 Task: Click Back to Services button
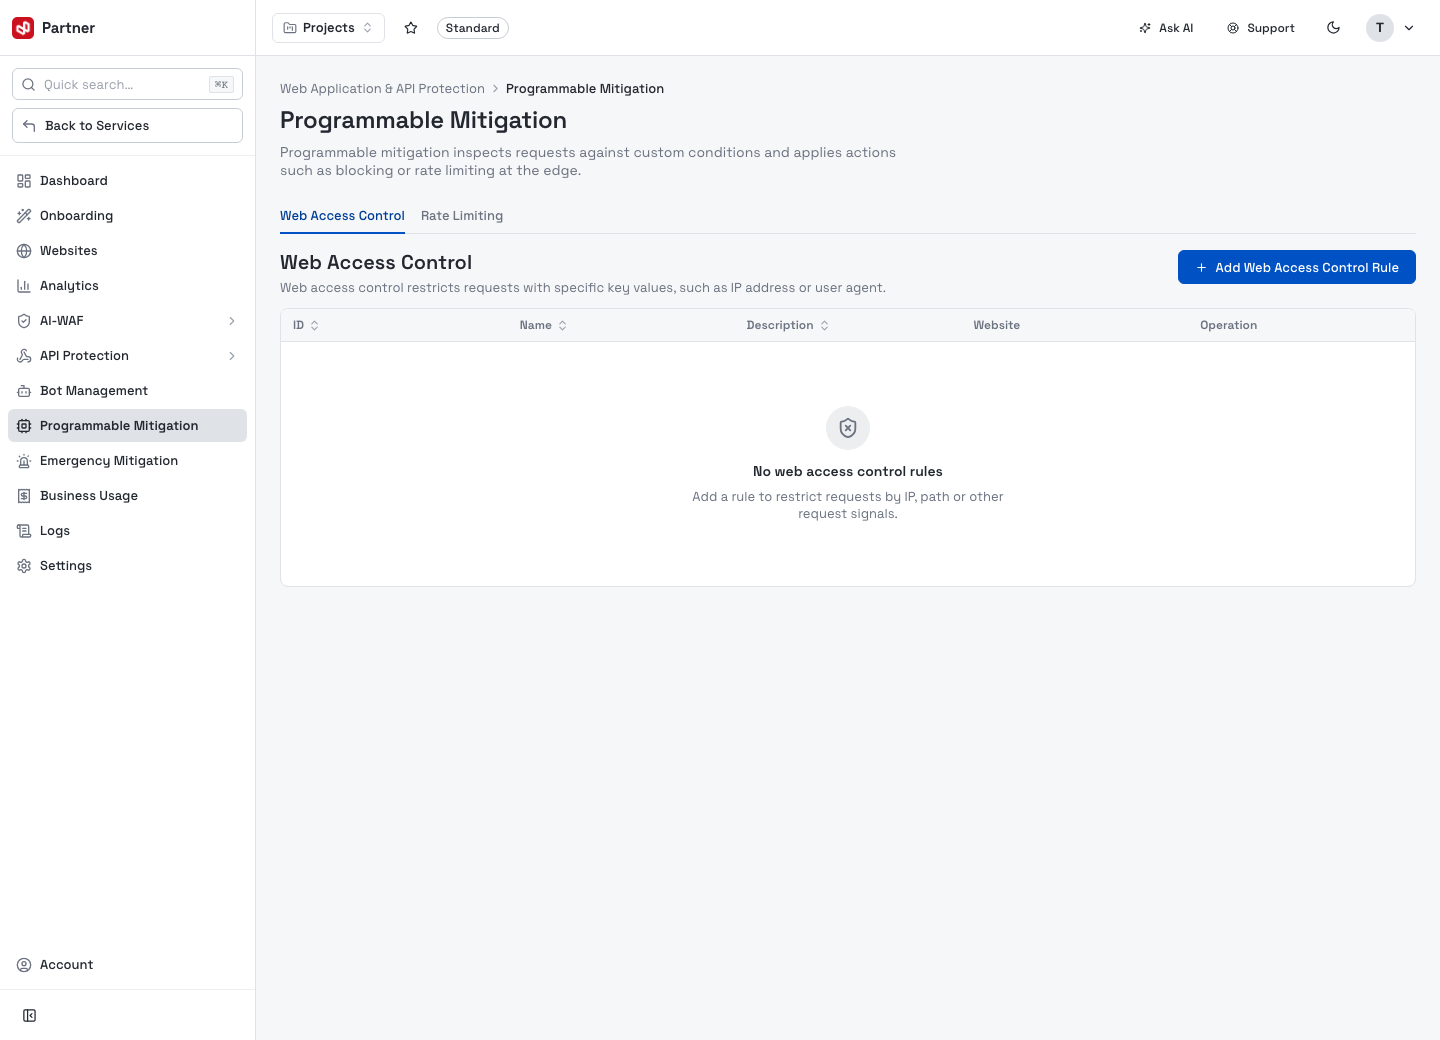127,126
